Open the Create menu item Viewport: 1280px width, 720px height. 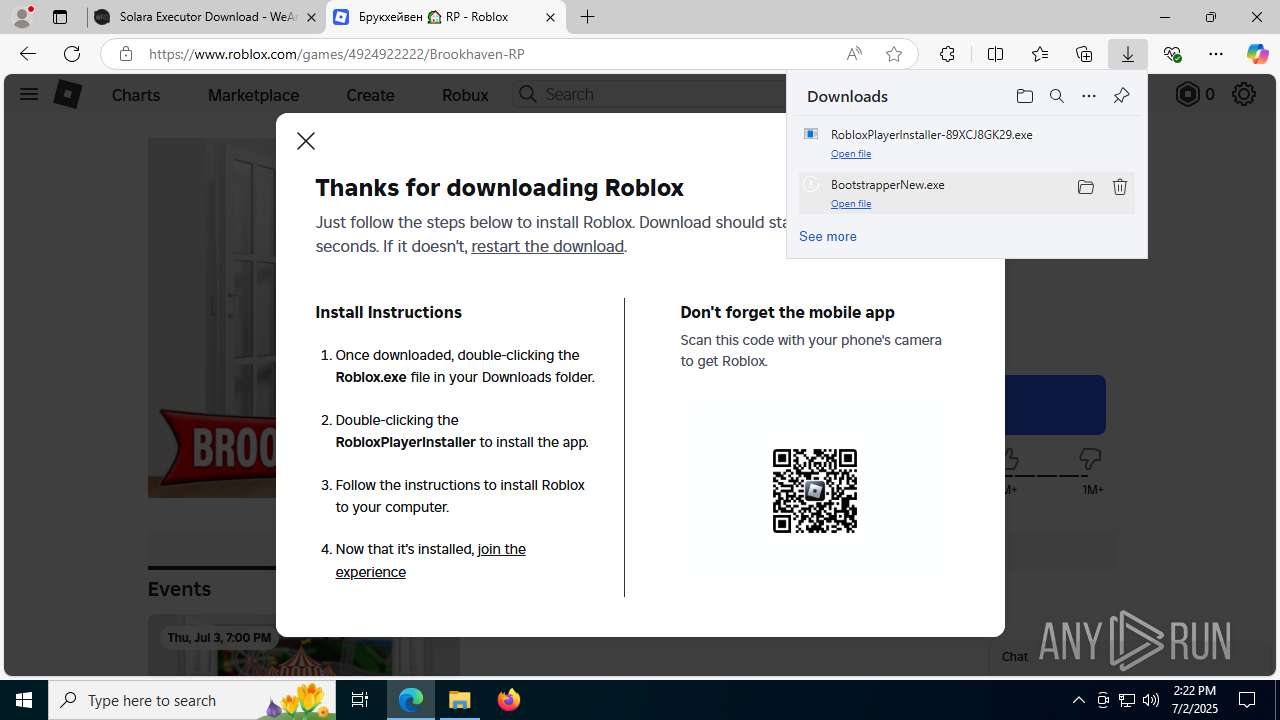(x=370, y=95)
